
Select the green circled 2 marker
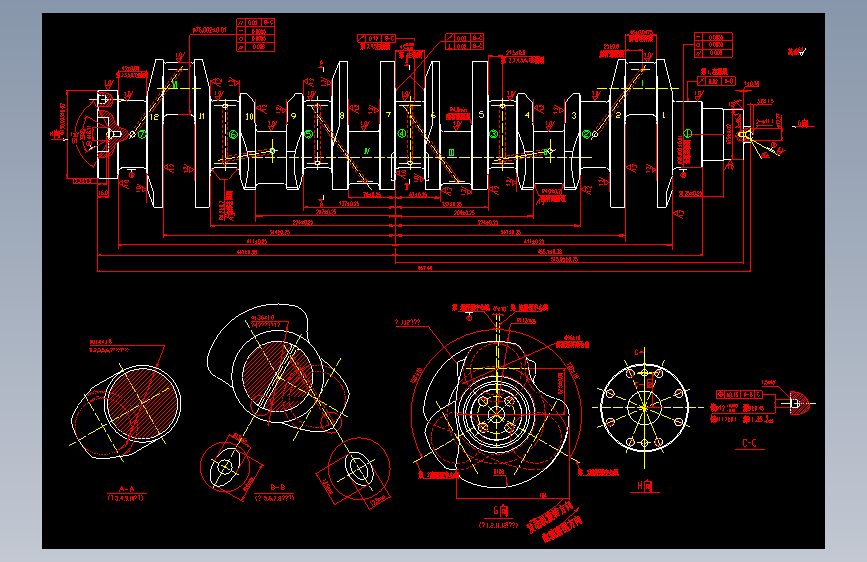[586, 134]
